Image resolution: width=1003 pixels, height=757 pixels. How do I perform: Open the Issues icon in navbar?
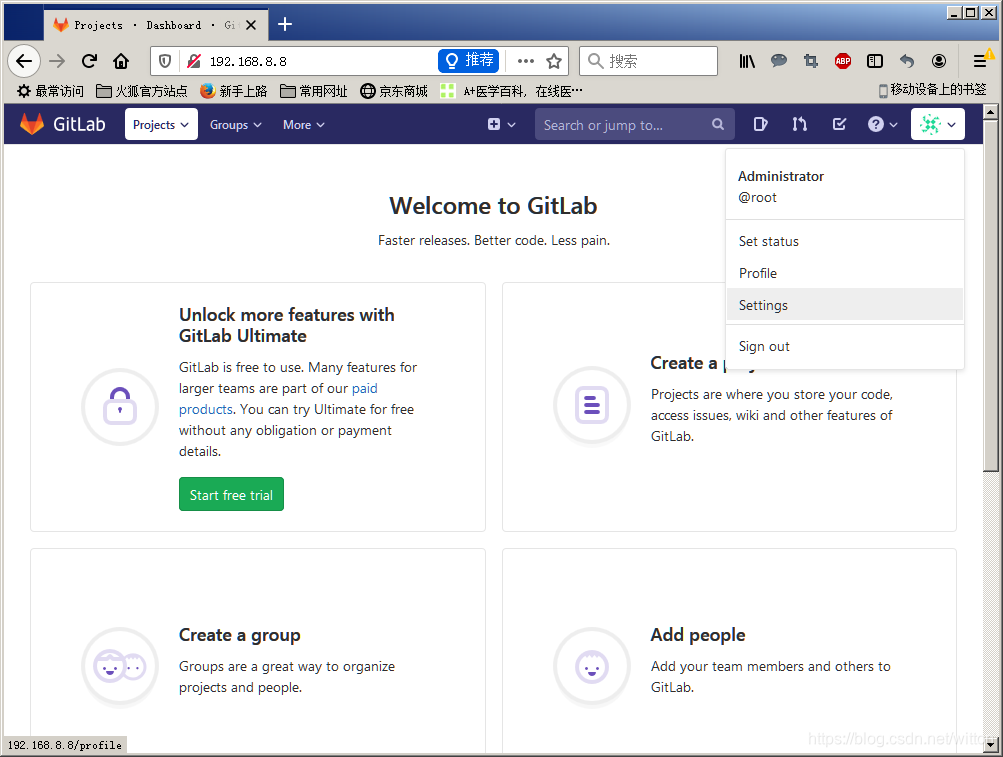point(760,124)
